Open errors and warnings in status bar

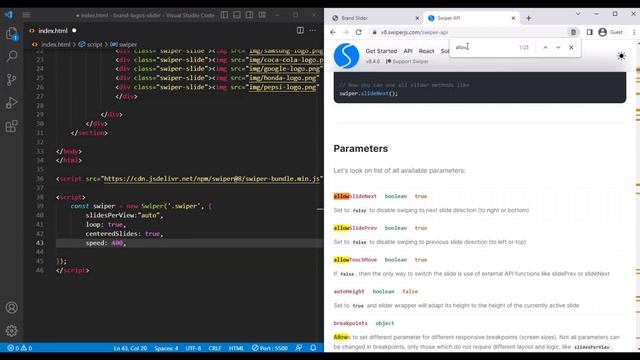point(20,348)
